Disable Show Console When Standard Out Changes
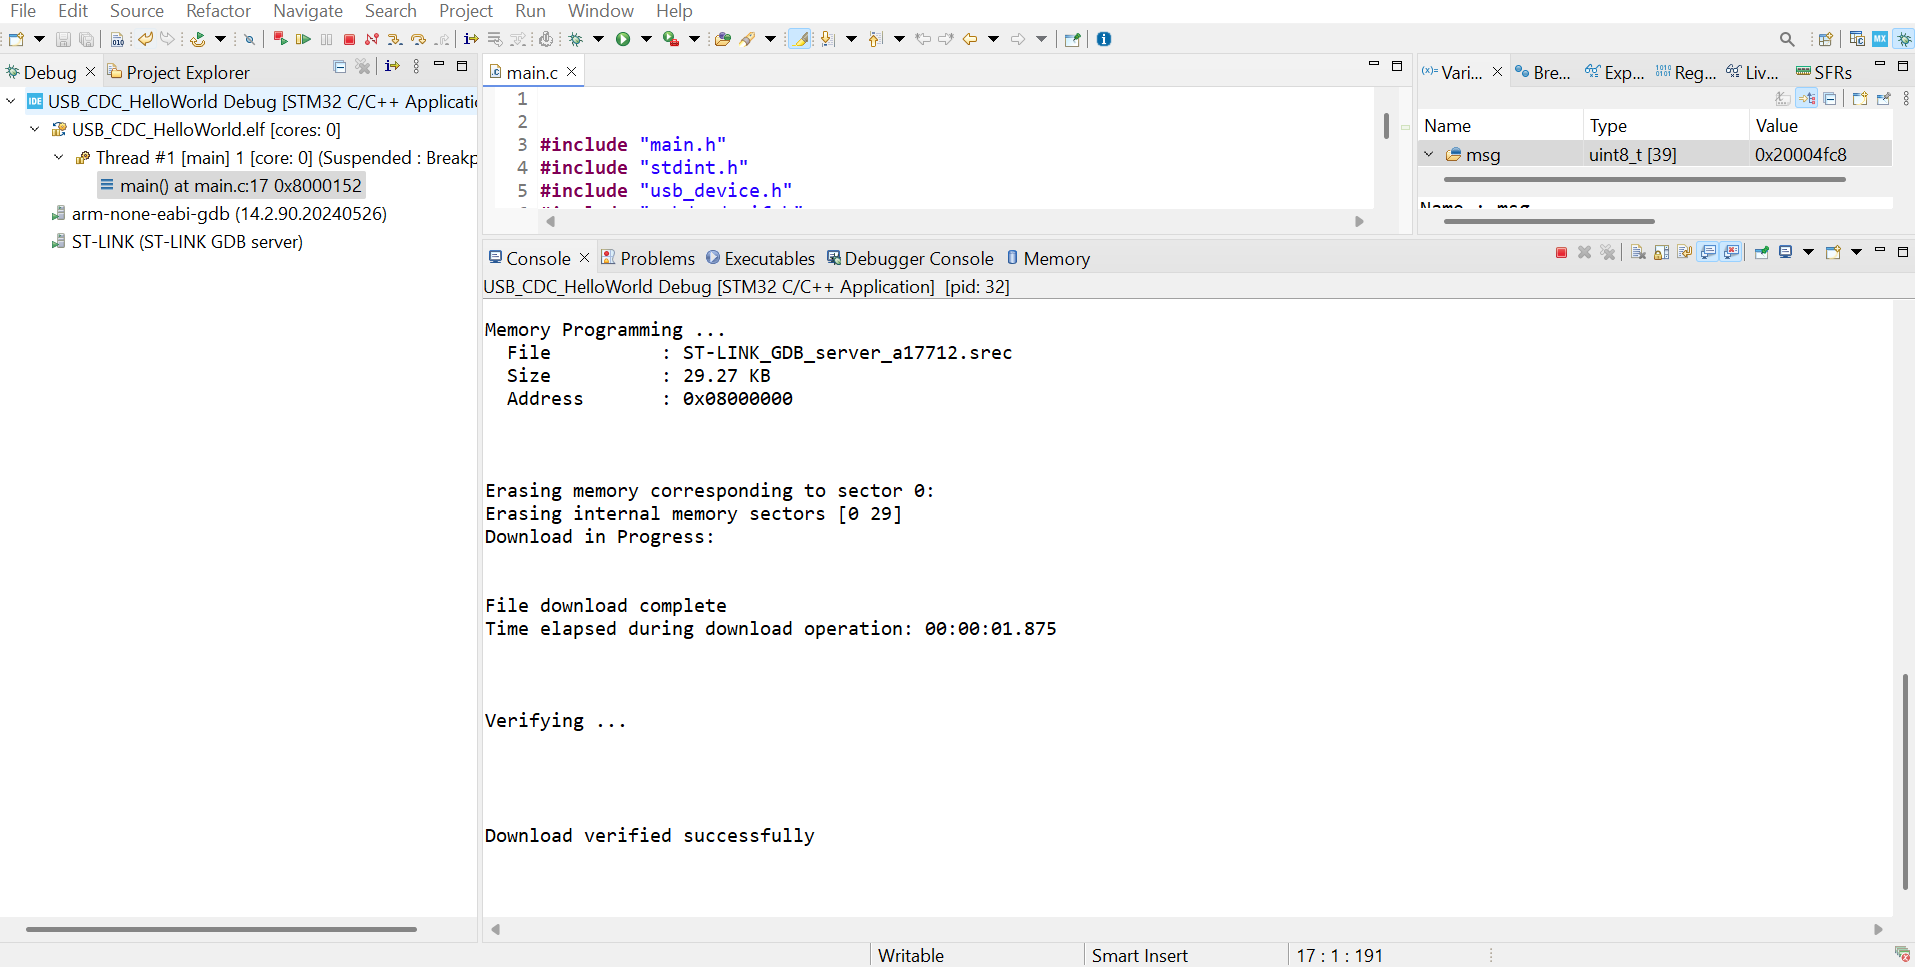The image size is (1915, 967). (1706, 252)
